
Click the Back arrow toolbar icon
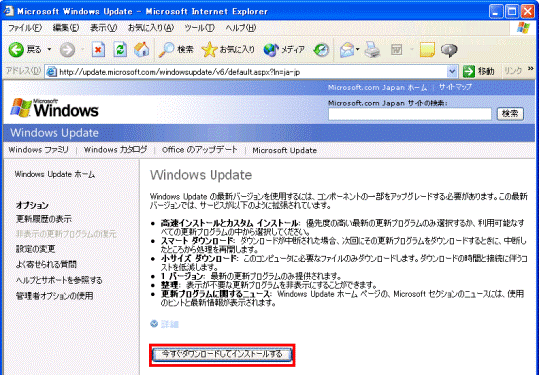(16, 50)
